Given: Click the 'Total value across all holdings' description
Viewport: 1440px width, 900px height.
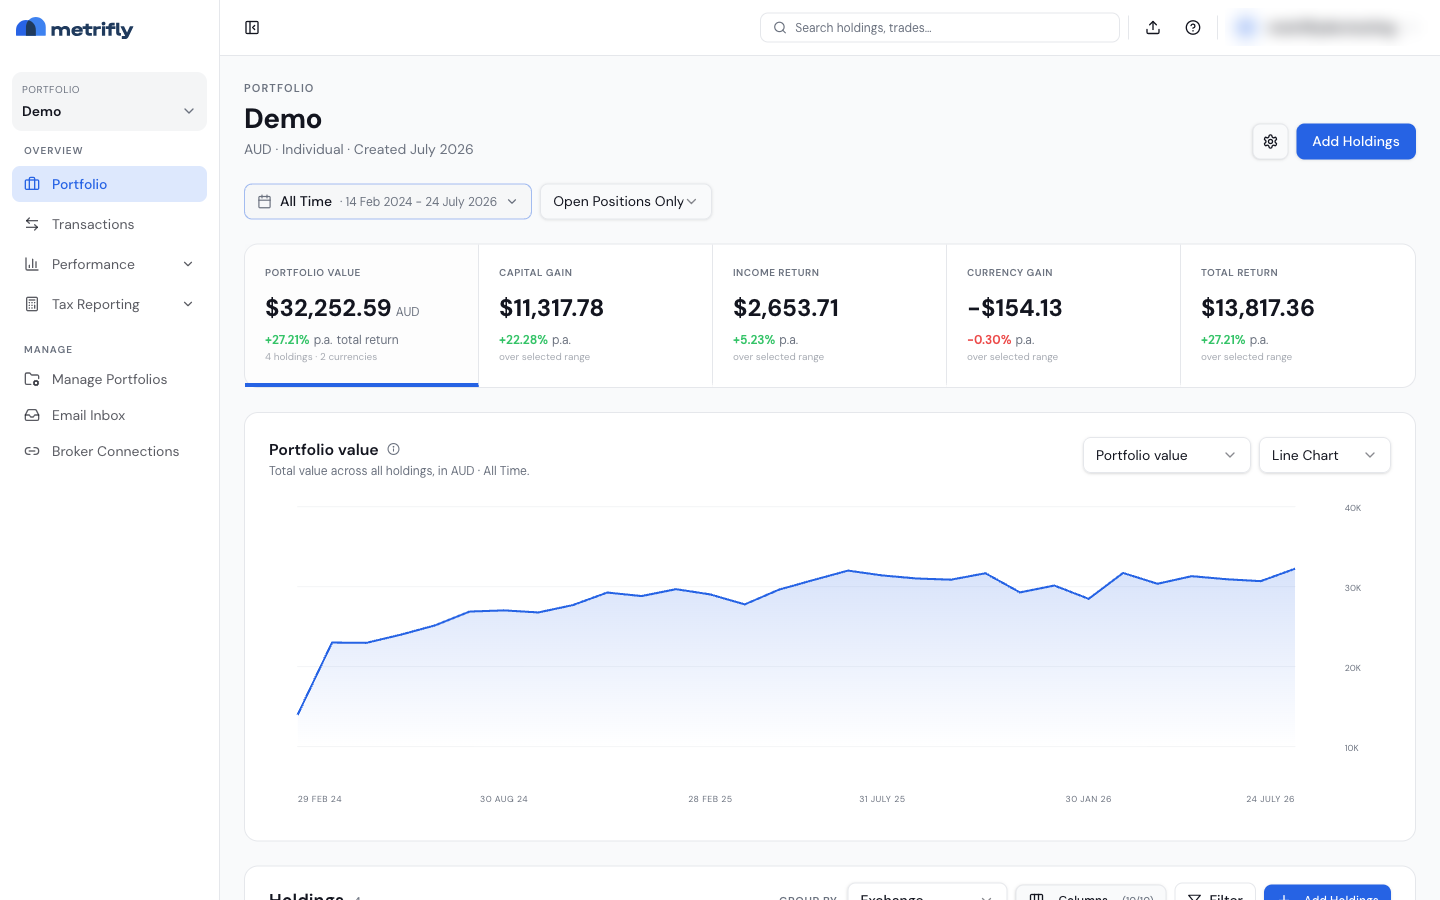Looking at the screenshot, I should tap(399, 471).
